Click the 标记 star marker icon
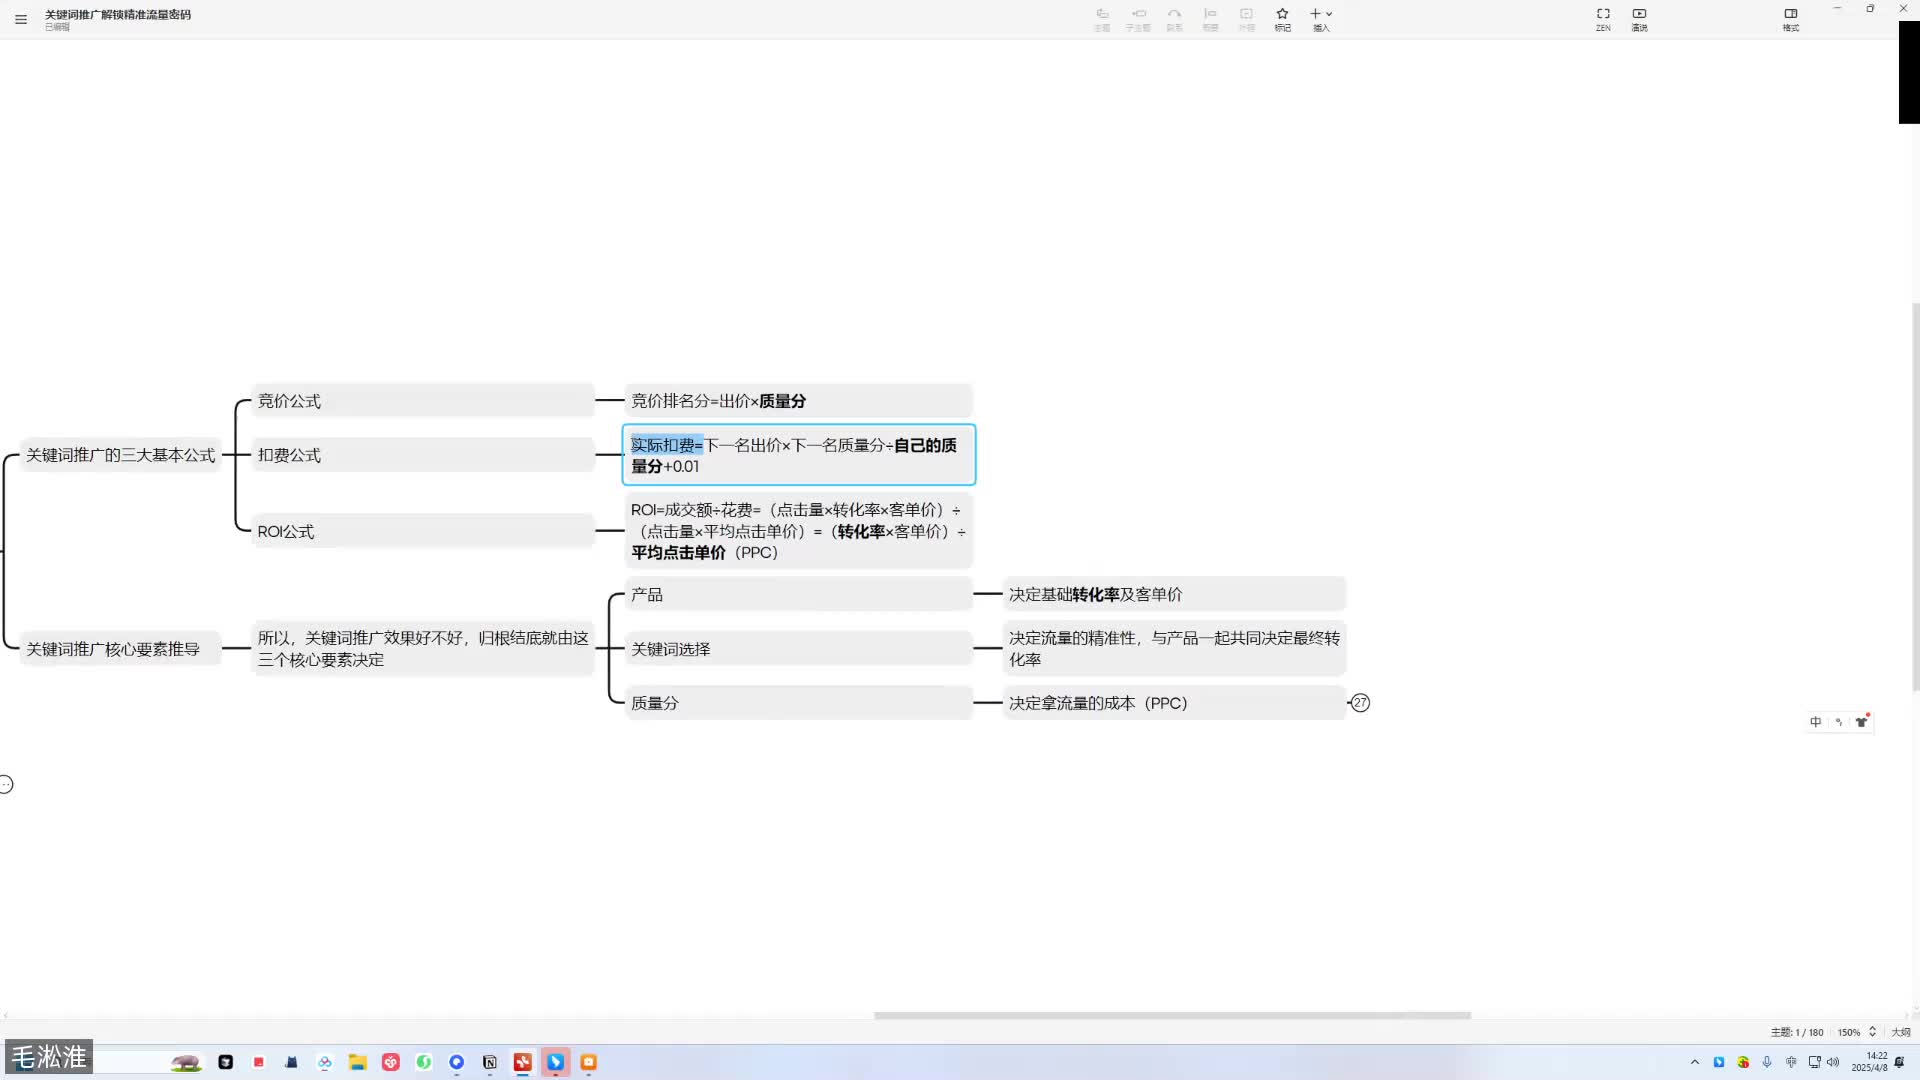This screenshot has width=1920, height=1080. [1282, 18]
